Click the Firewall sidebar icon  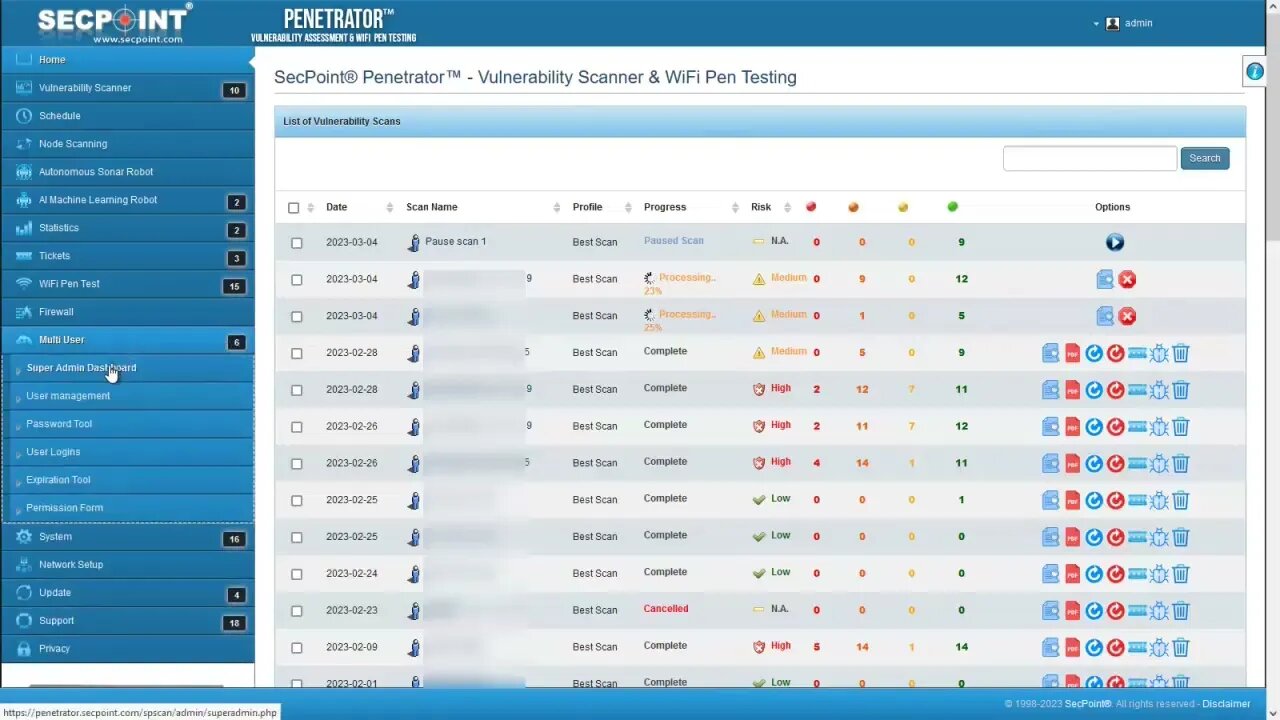coord(24,312)
